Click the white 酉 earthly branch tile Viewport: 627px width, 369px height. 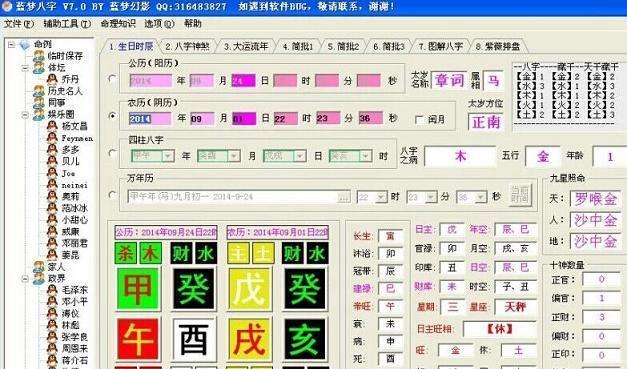pyautogui.click(x=194, y=339)
